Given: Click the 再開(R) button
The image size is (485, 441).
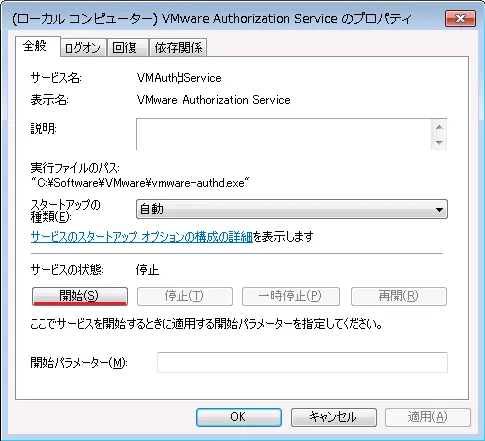Looking at the screenshot, I should pyautogui.click(x=399, y=296).
